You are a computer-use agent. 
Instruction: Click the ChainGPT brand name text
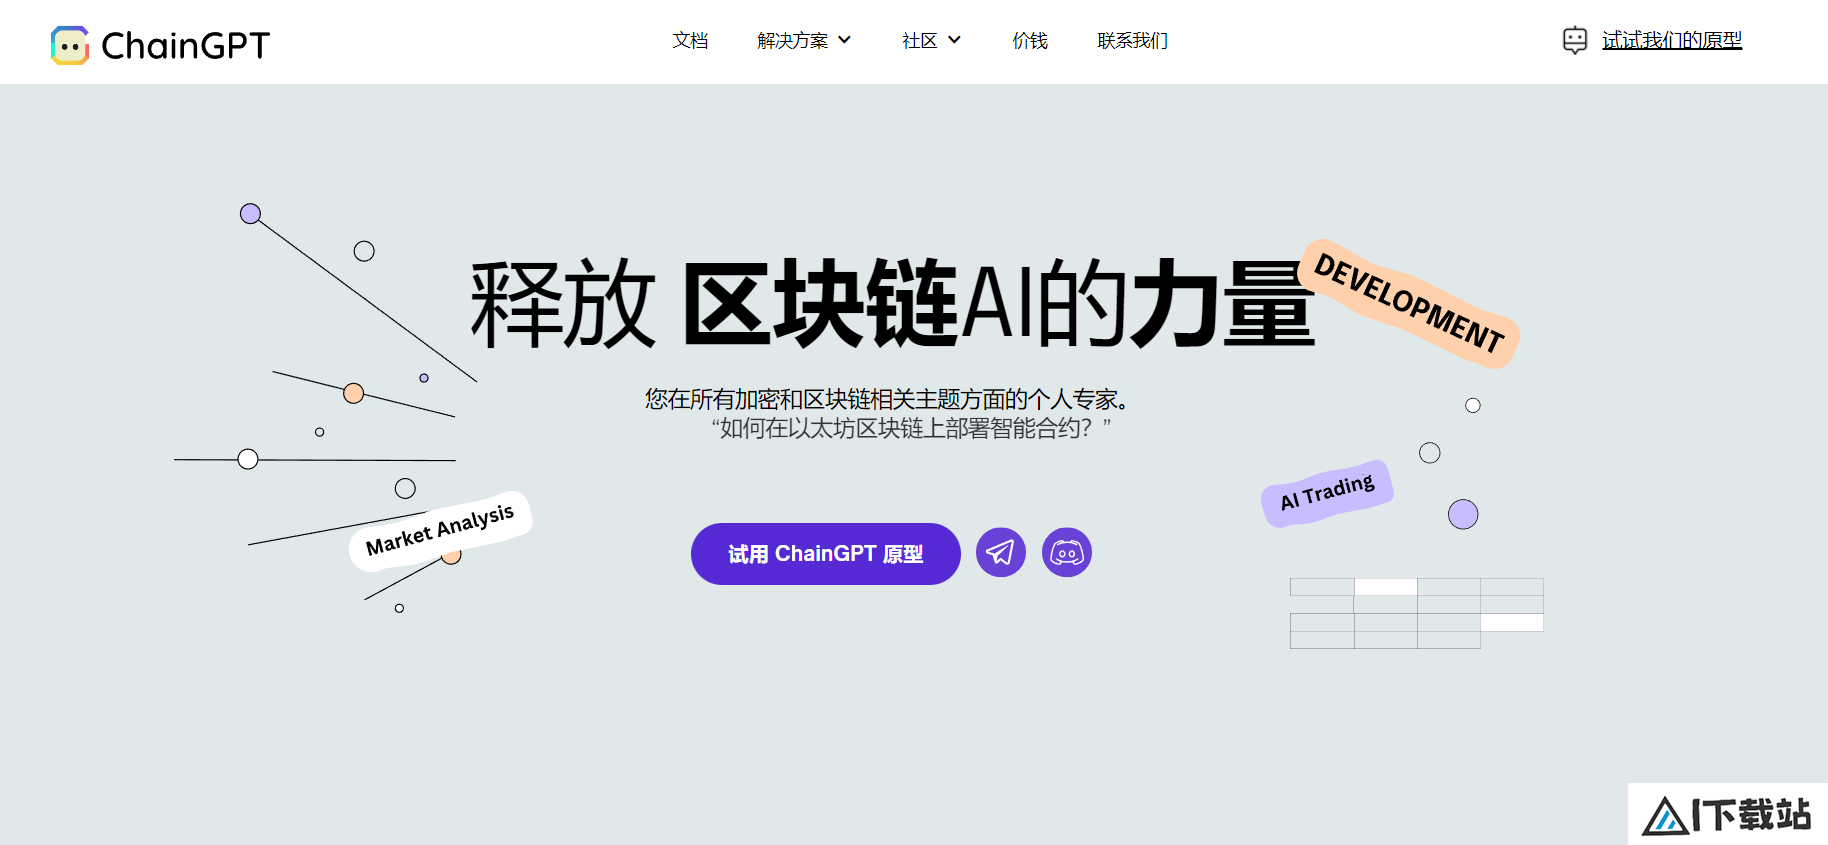pyautogui.click(x=186, y=45)
